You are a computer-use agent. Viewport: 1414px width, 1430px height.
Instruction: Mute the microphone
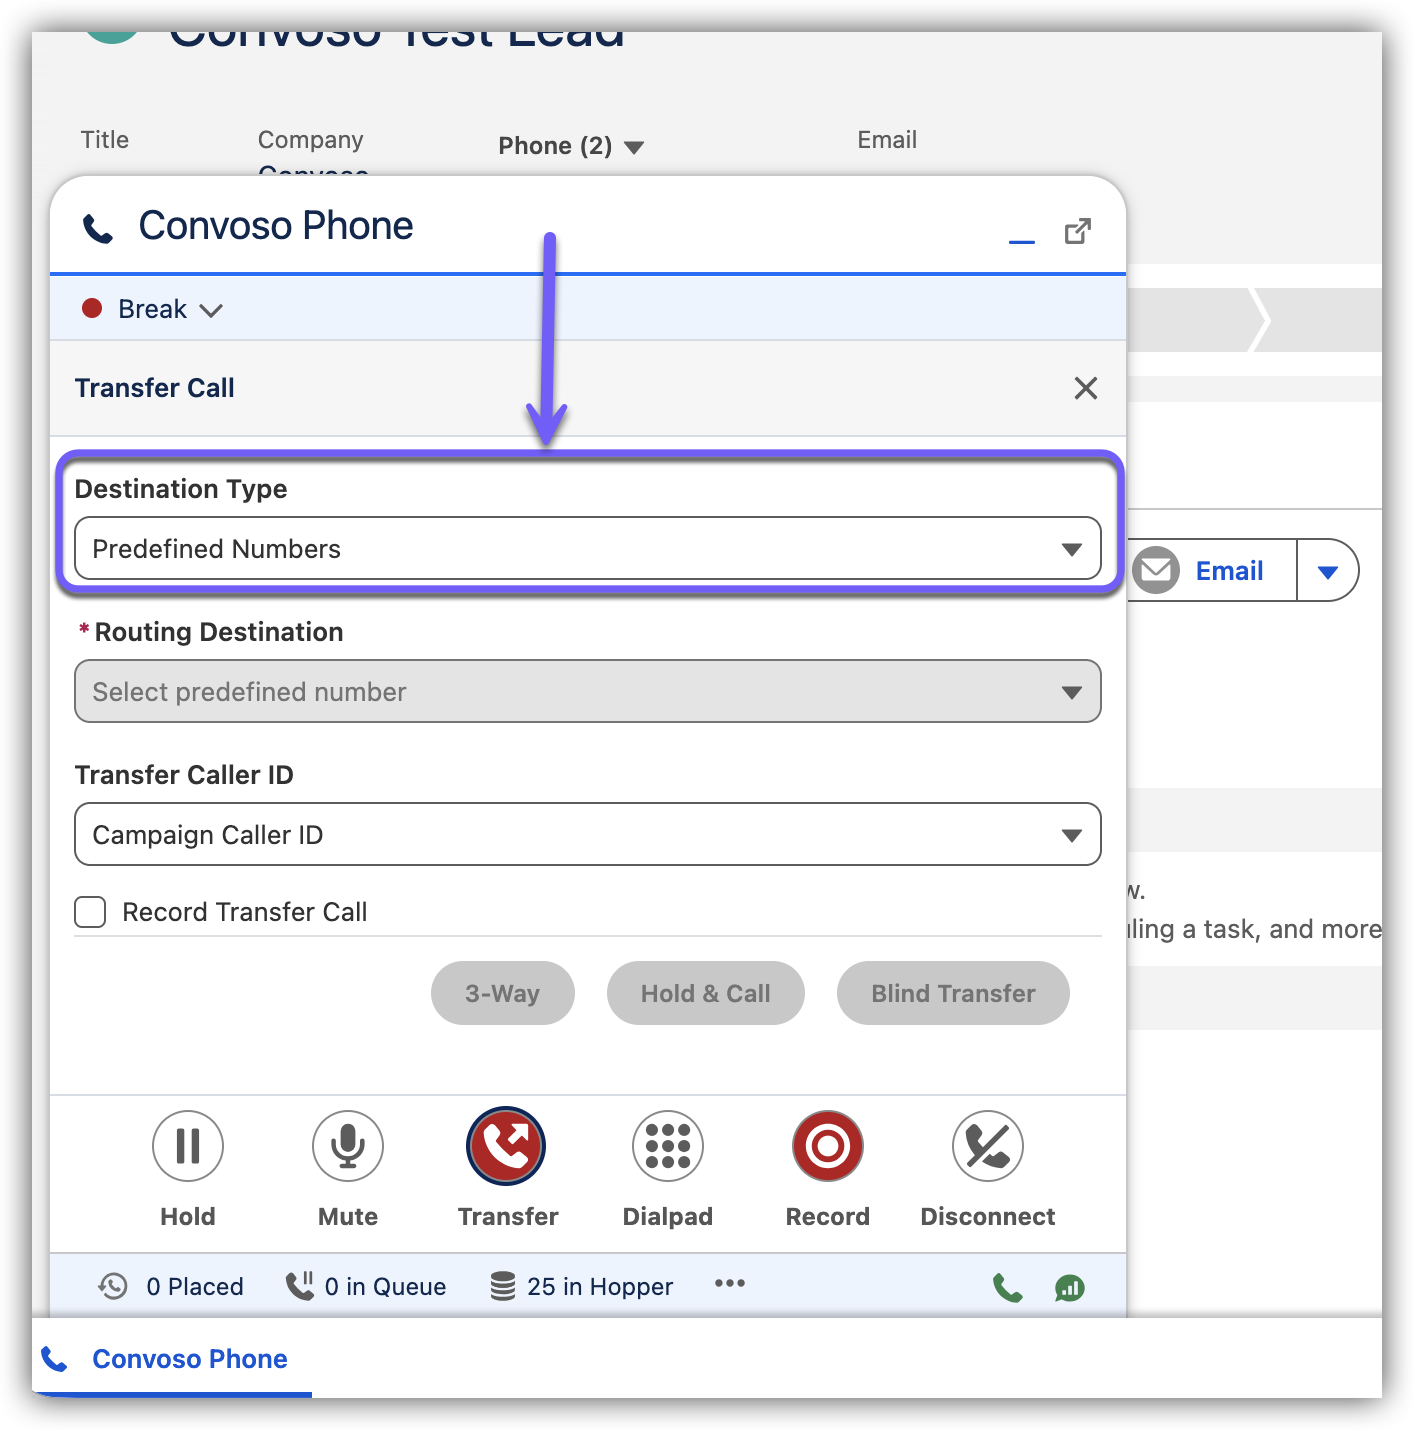[347, 1146]
